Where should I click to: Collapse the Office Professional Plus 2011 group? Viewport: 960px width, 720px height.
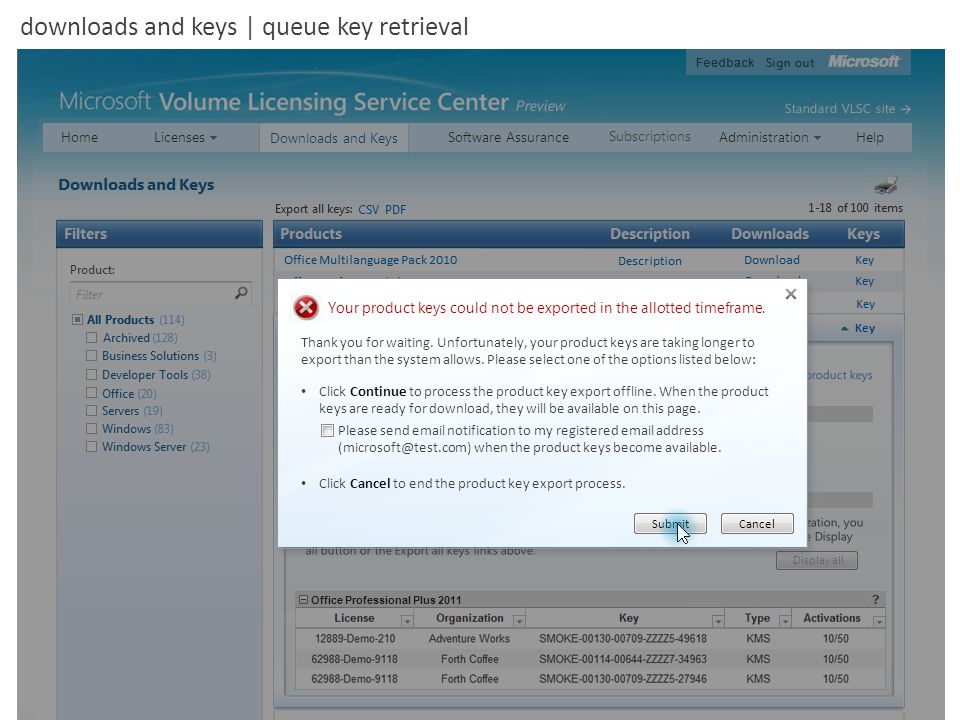pos(302,599)
